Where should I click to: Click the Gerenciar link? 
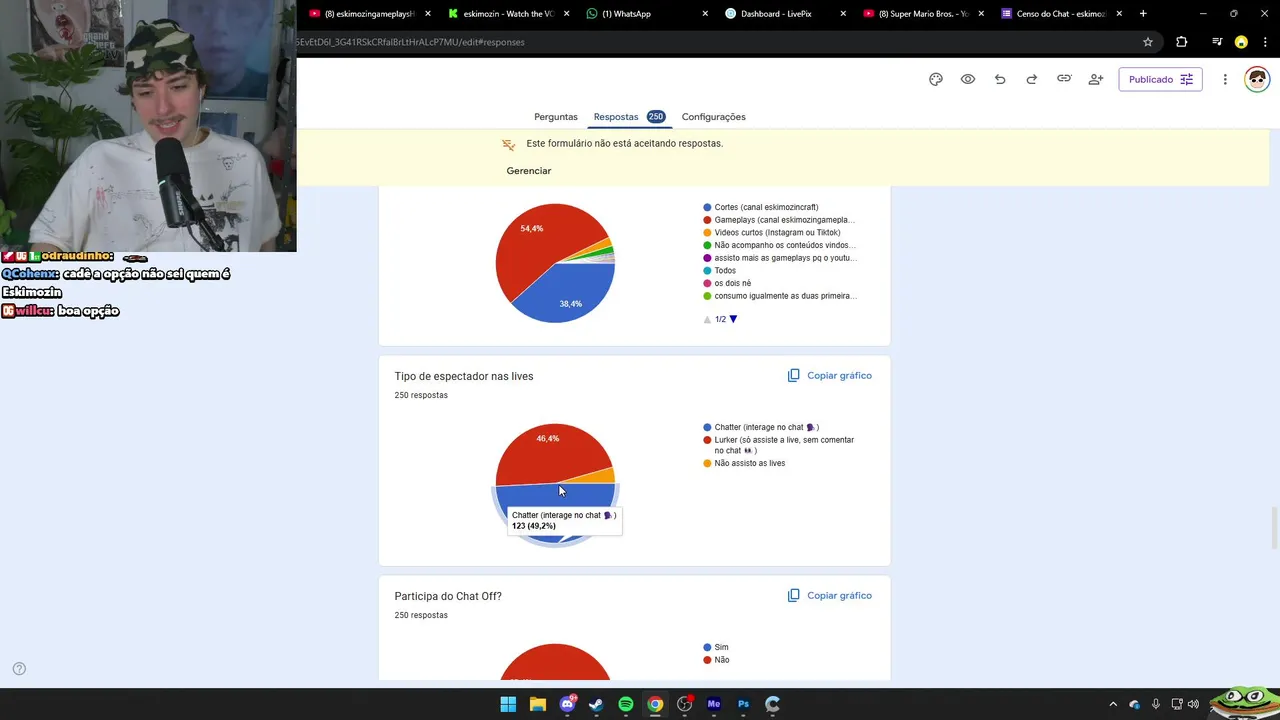coord(529,171)
